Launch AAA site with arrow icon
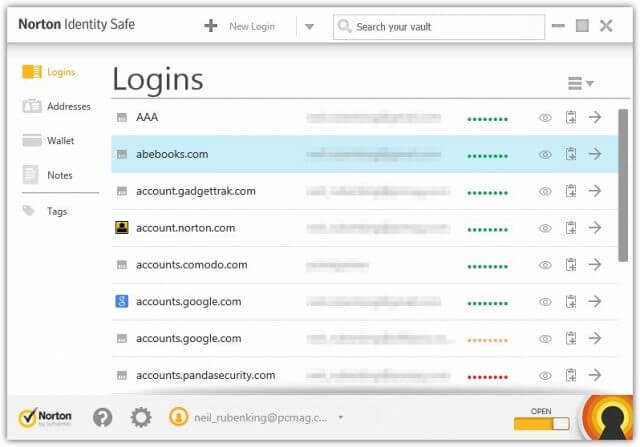This screenshot has height=447, width=640. point(595,117)
